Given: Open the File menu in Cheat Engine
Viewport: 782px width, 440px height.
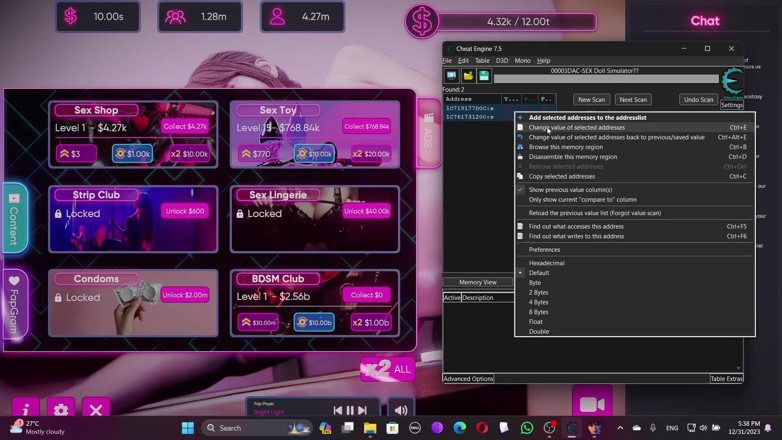Looking at the screenshot, I should coord(447,61).
